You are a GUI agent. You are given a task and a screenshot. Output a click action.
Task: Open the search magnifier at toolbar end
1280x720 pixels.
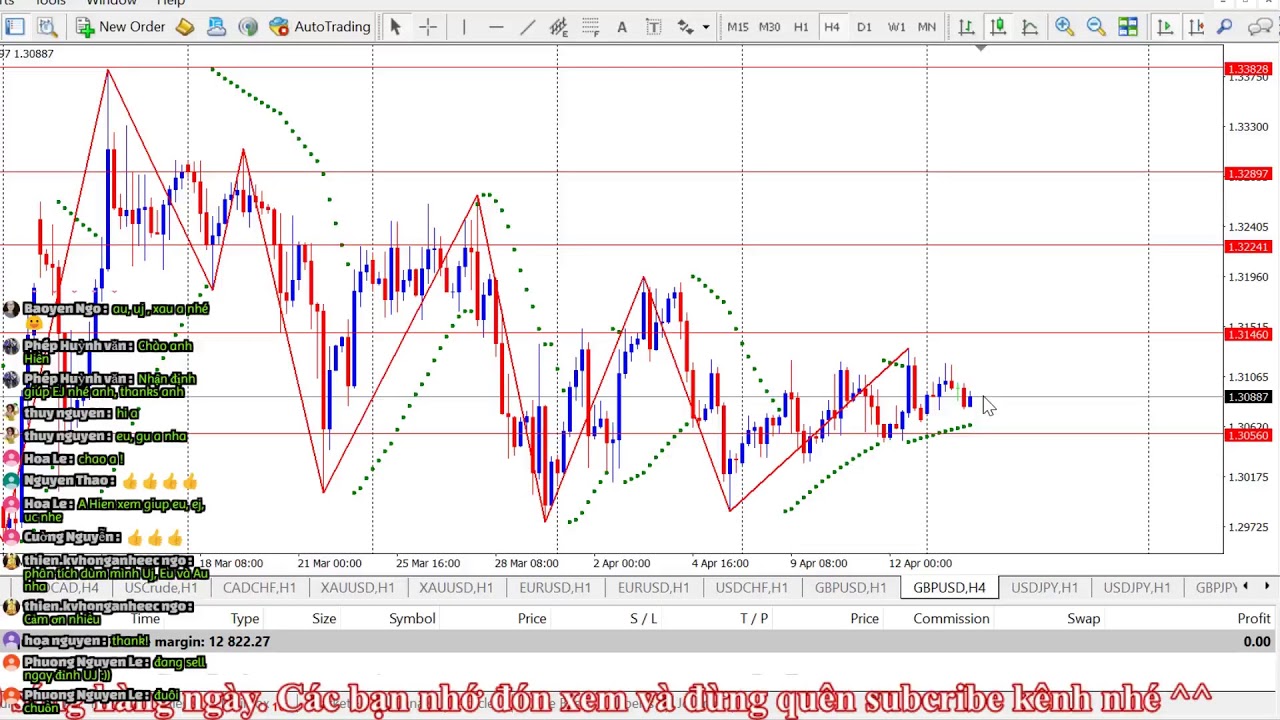(x=1224, y=27)
